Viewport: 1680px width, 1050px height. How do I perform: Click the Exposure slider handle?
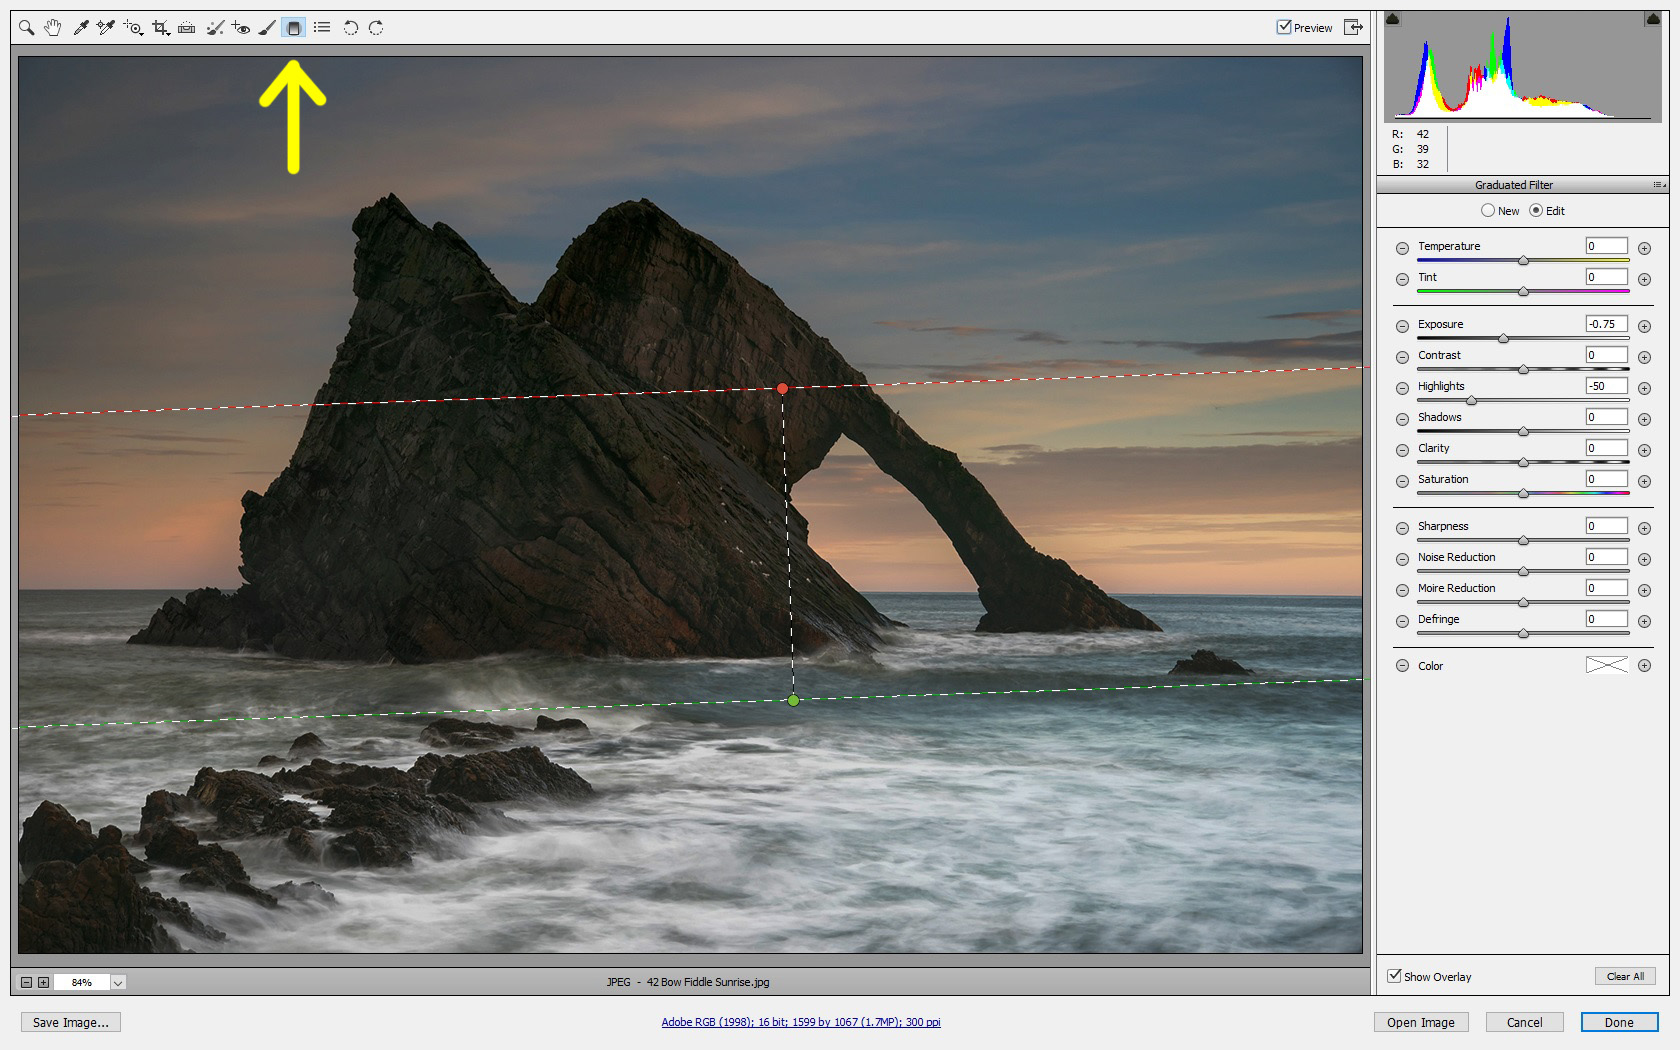click(x=1503, y=339)
